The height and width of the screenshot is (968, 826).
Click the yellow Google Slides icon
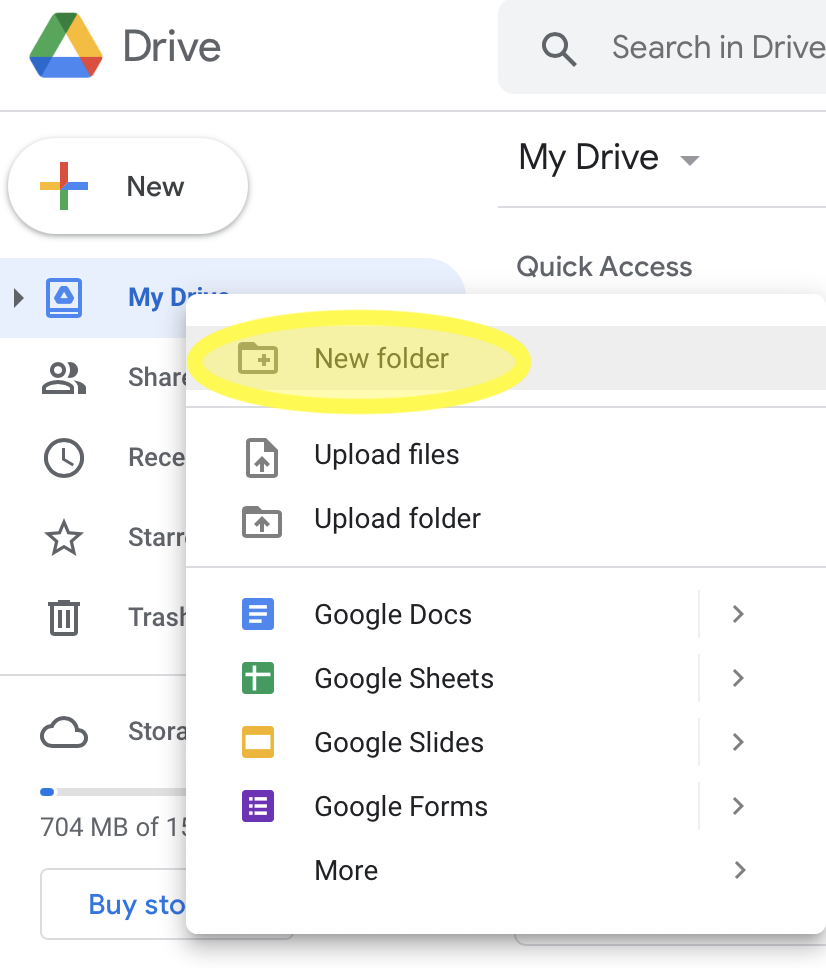tap(258, 742)
